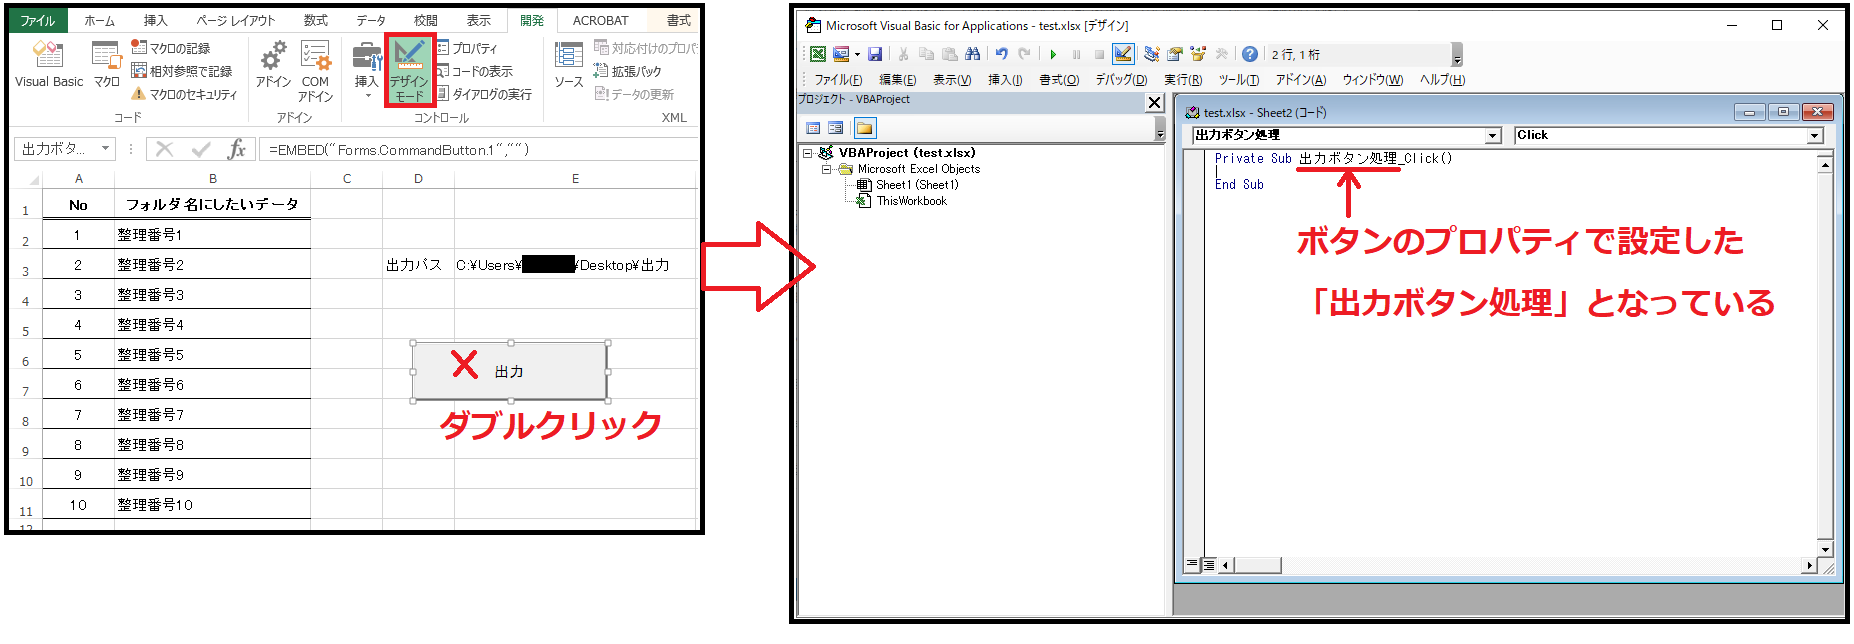The image size is (1854, 644).
Task: Select Sheet1 (Sheet1) in project tree
Action: pos(917,185)
